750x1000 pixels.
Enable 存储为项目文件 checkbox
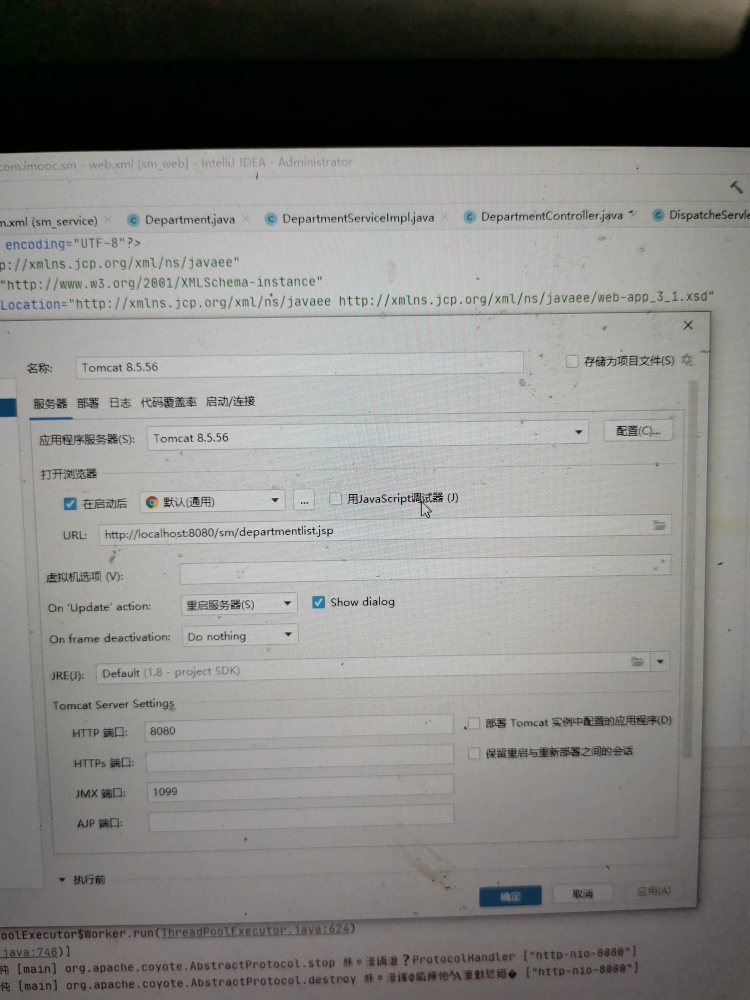tap(572, 362)
